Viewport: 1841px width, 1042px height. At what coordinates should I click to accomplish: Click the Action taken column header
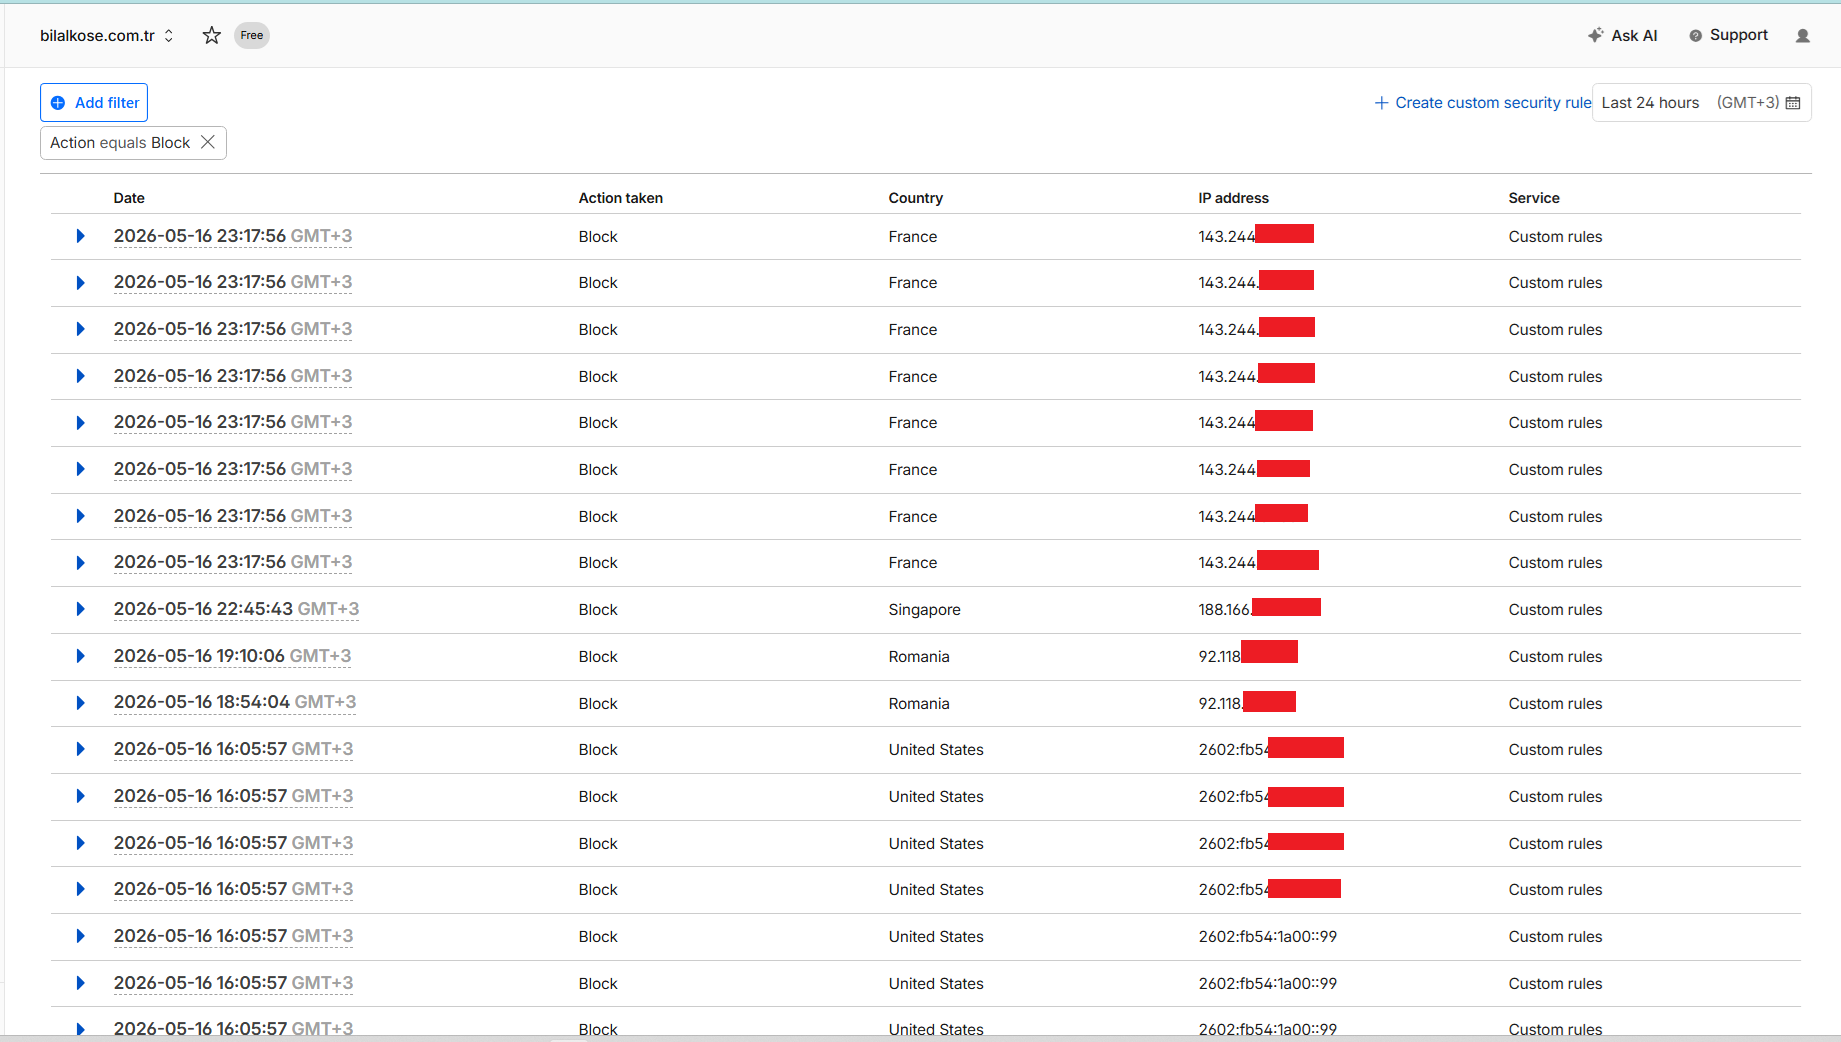(620, 198)
